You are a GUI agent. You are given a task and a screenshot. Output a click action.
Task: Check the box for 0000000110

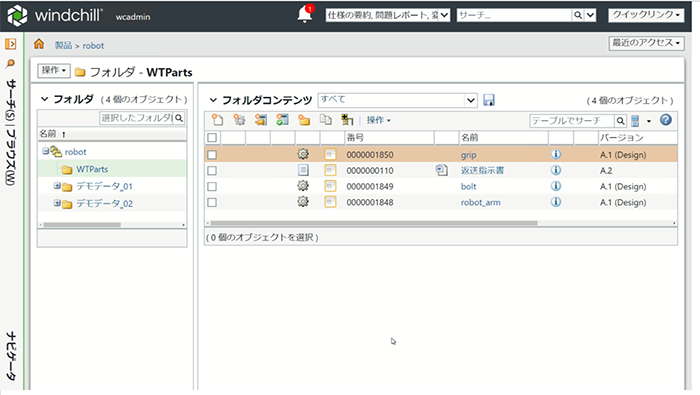coord(212,170)
